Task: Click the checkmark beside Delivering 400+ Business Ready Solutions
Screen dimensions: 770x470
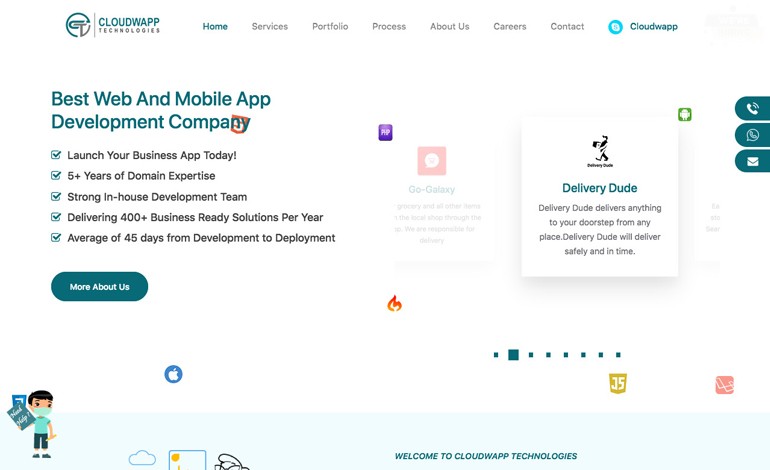Action: click(x=56, y=217)
